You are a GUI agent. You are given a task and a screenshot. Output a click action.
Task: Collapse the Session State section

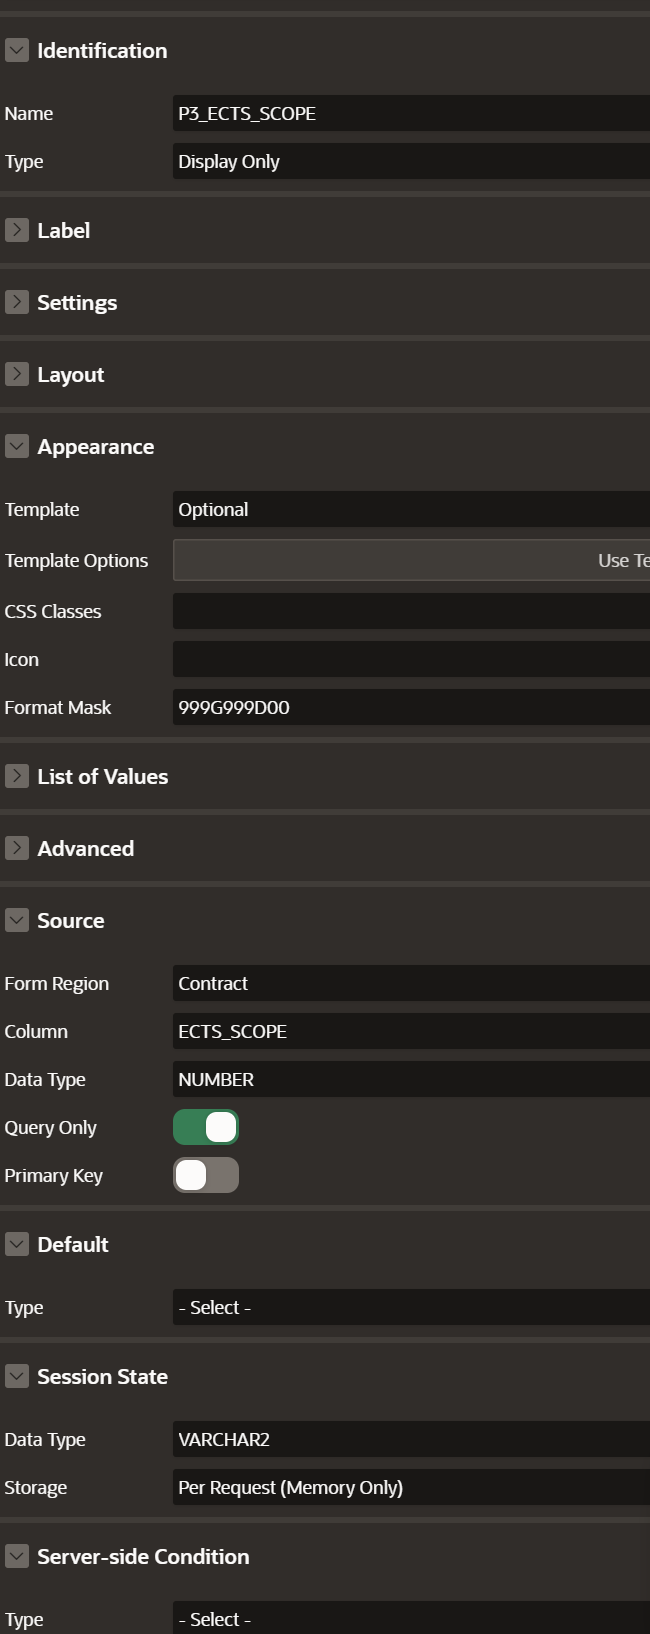(16, 1376)
